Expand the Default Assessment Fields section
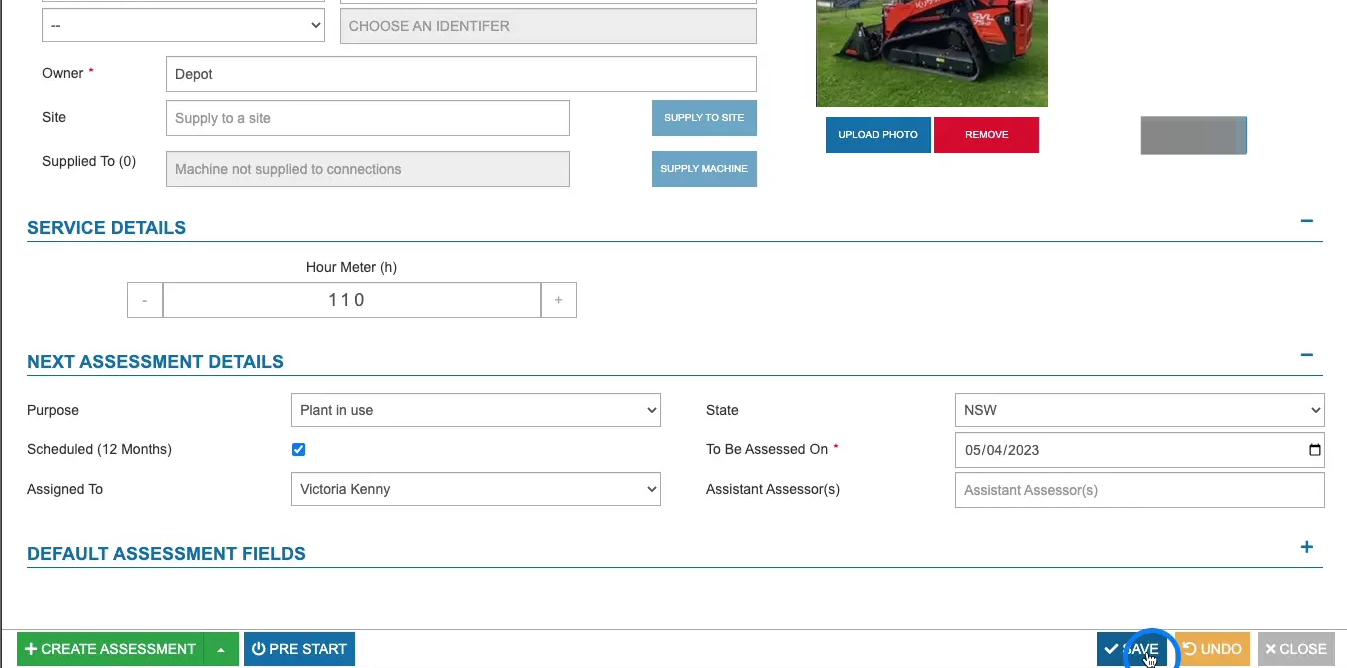The height and width of the screenshot is (668, 1347). [x=1306, y=547]
